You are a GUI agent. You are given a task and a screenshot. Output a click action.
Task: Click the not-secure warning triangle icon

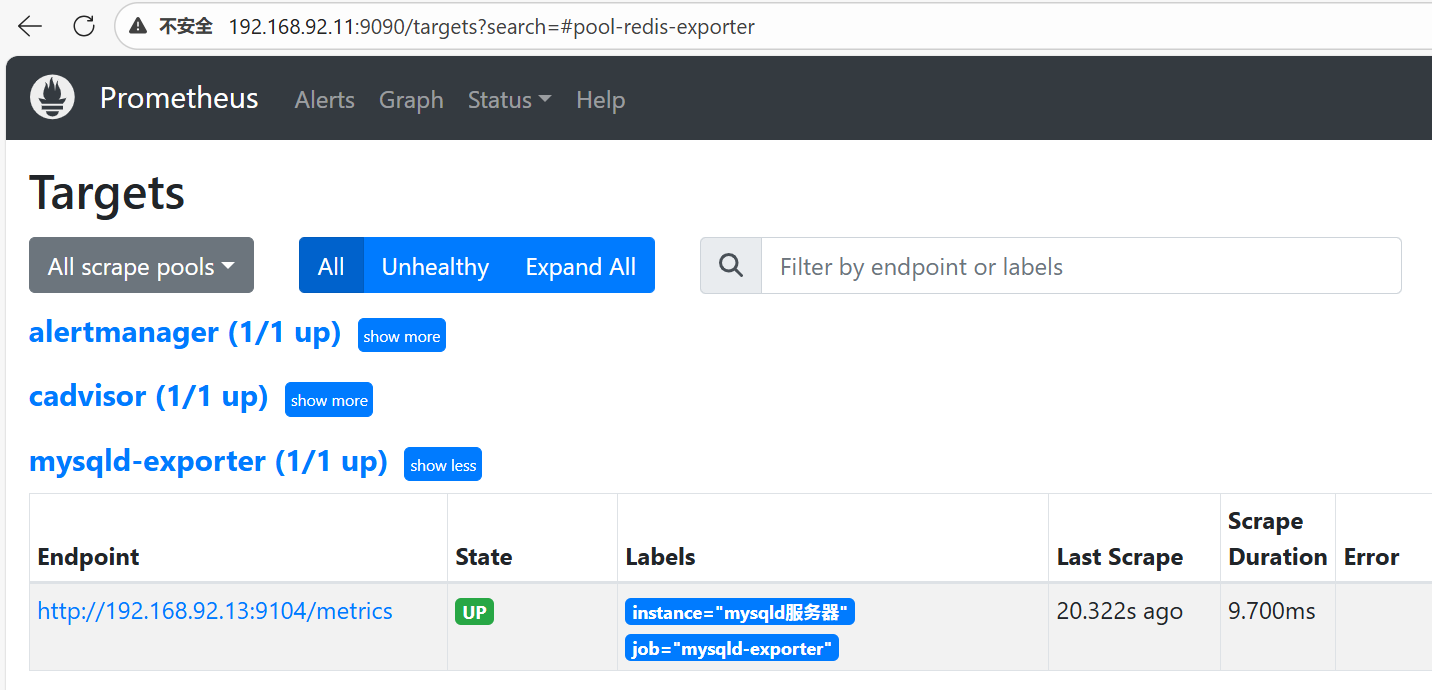click(x=138, y=27)
